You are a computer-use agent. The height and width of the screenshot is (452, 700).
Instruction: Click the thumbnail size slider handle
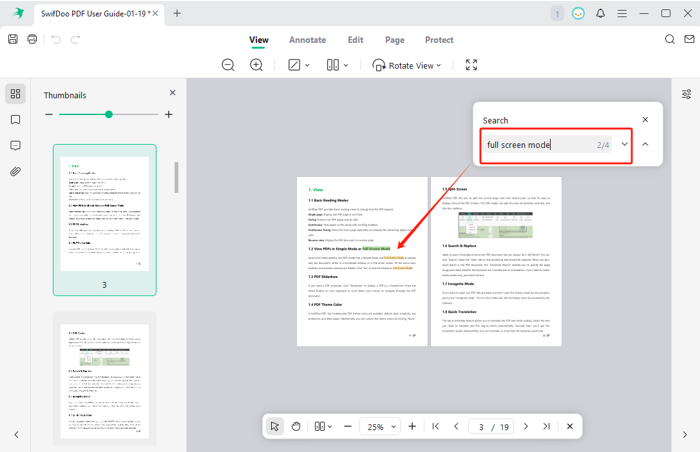click(x=109, y=114)
